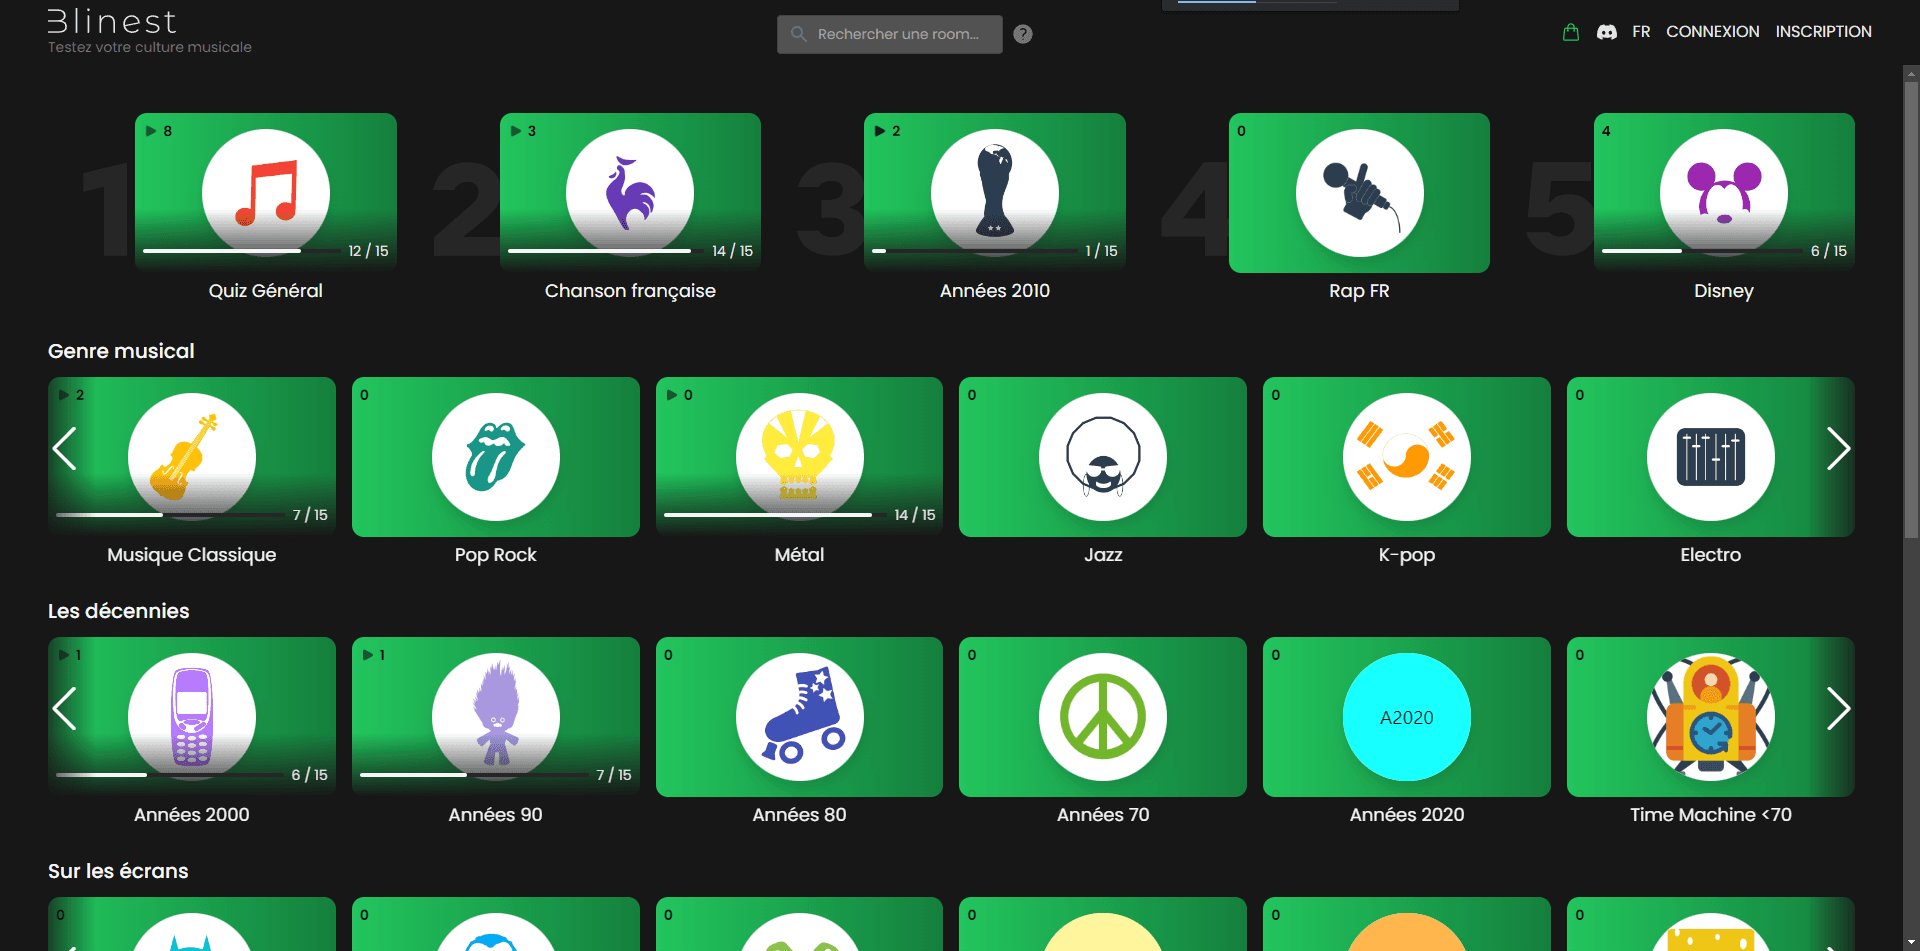Click the help question mark icon
Image resolution: width=1920 pixels, height=951 pixels.
tap(1022, 34)
